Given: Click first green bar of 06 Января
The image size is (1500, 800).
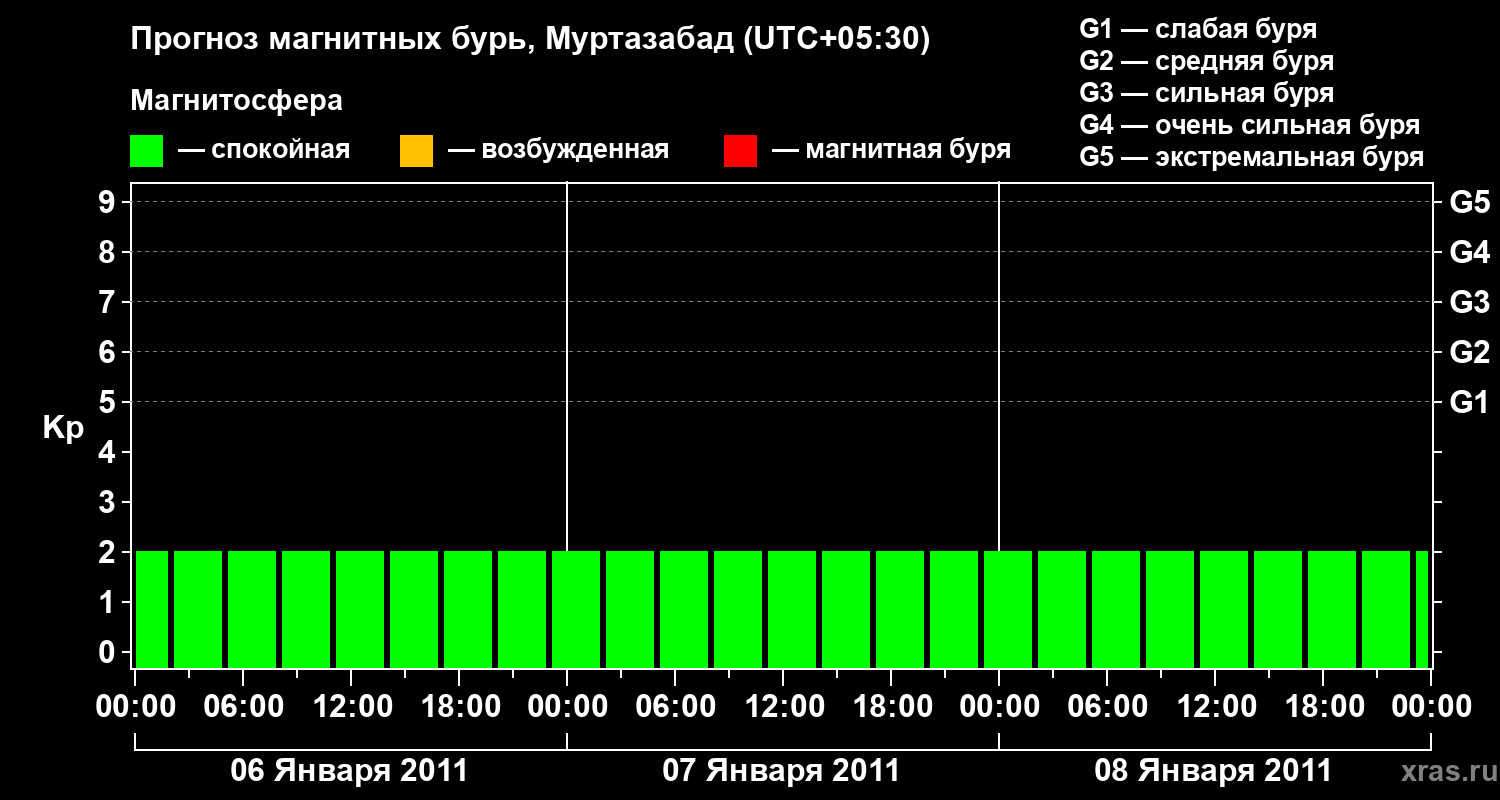Looking at the screenshot, I should coord(152,609).
